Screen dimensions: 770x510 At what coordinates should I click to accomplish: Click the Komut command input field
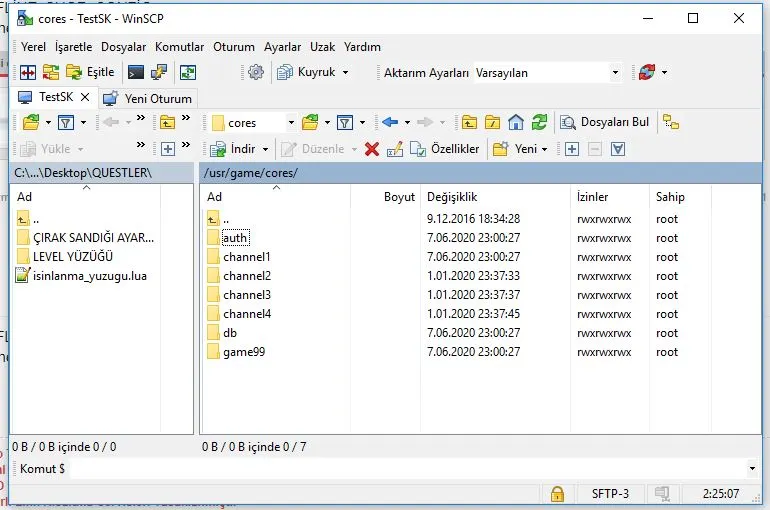pos(400,468)
